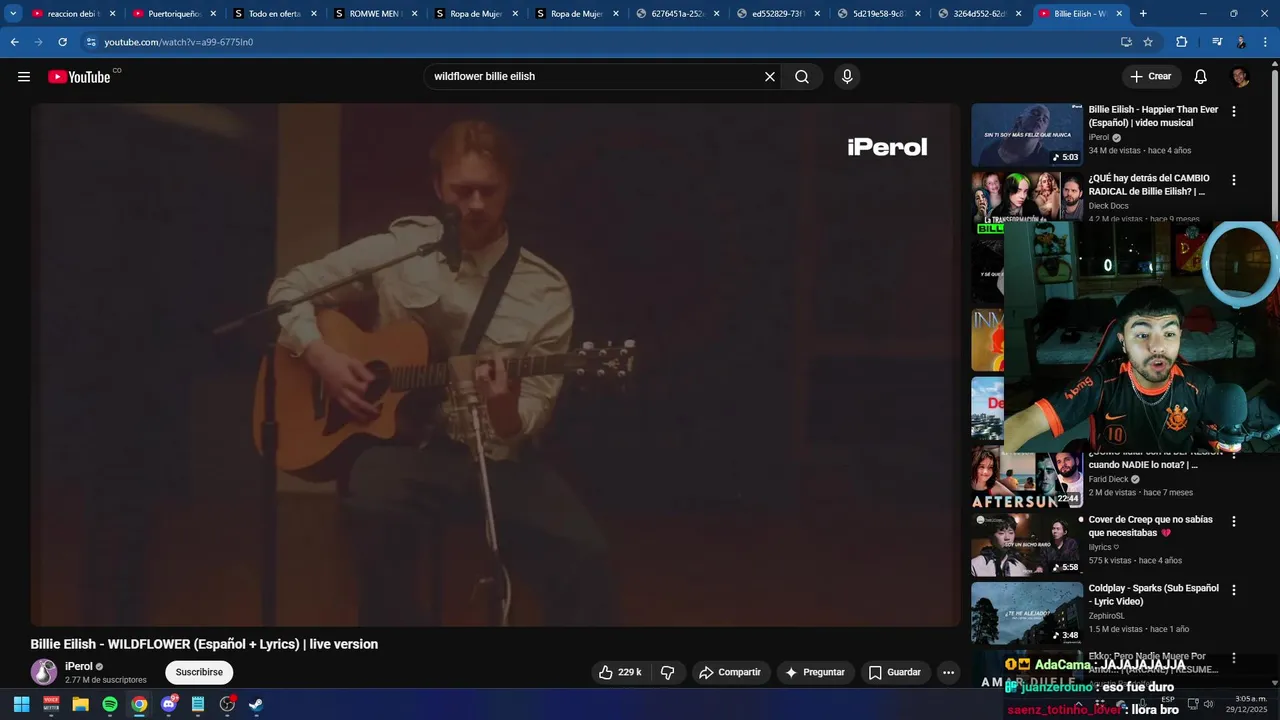1280x720 pixels.
Task: Focus the YouTube search field
Action: (x=596, y=77)
